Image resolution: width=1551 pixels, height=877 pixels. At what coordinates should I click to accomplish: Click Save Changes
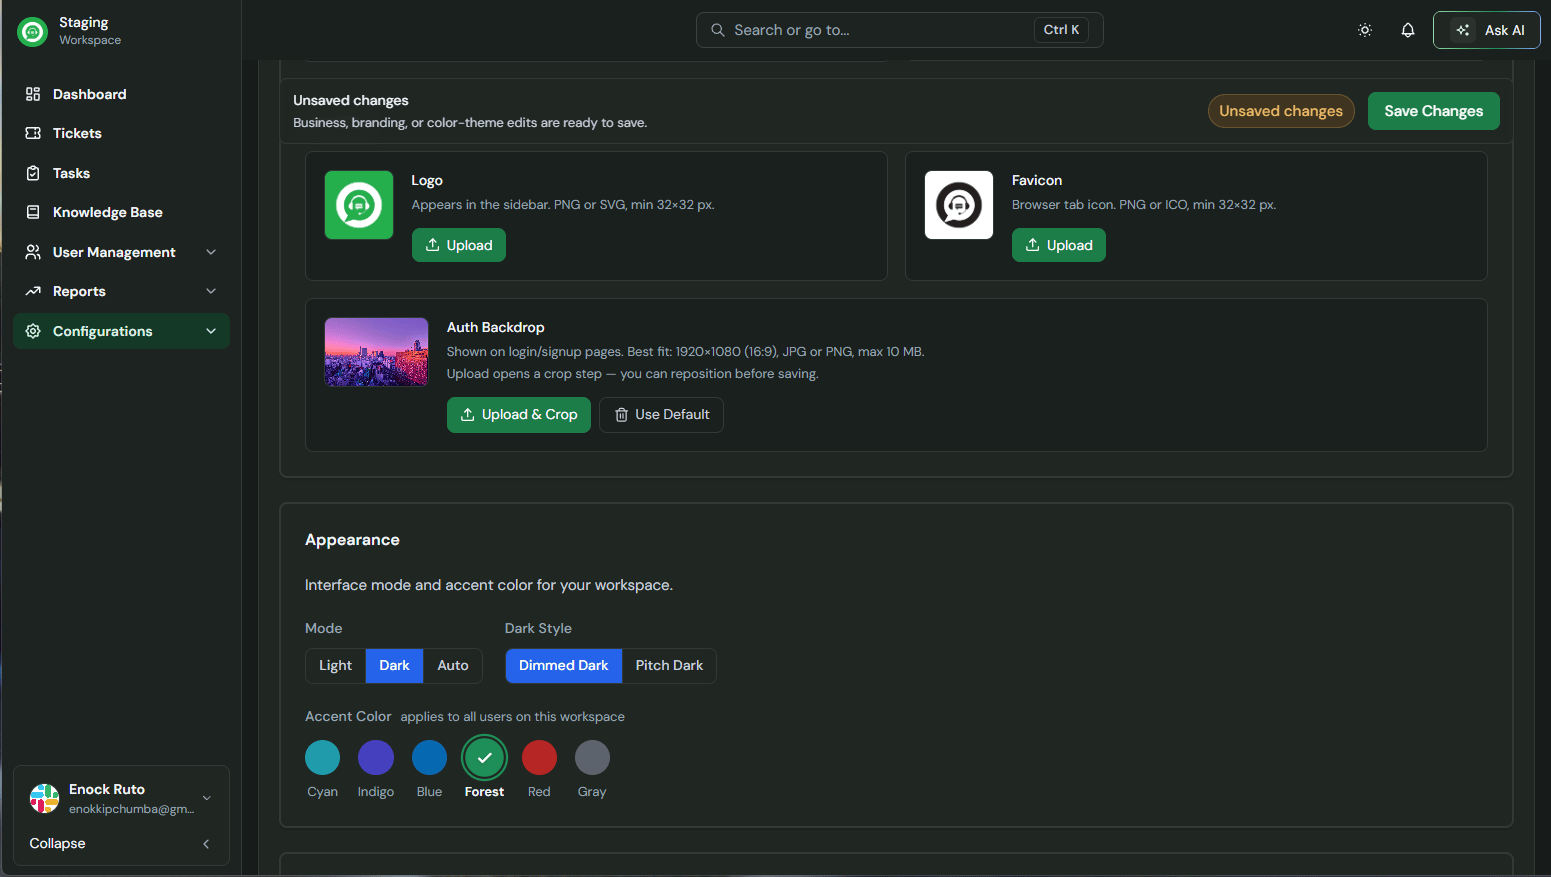[1433, 111]
